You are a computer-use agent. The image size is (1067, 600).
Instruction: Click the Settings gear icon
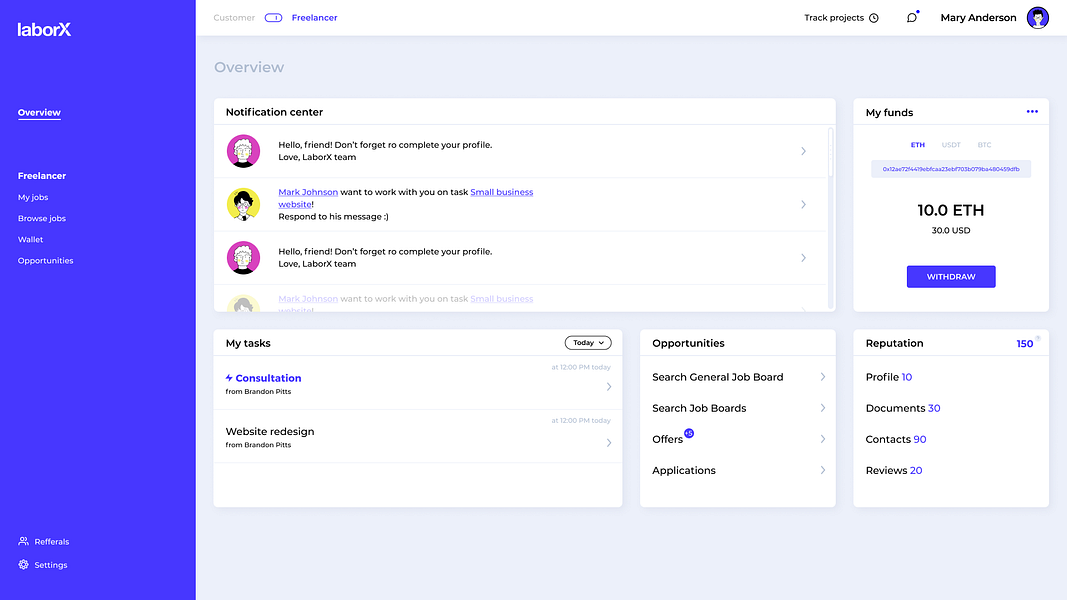coord(24,565)
